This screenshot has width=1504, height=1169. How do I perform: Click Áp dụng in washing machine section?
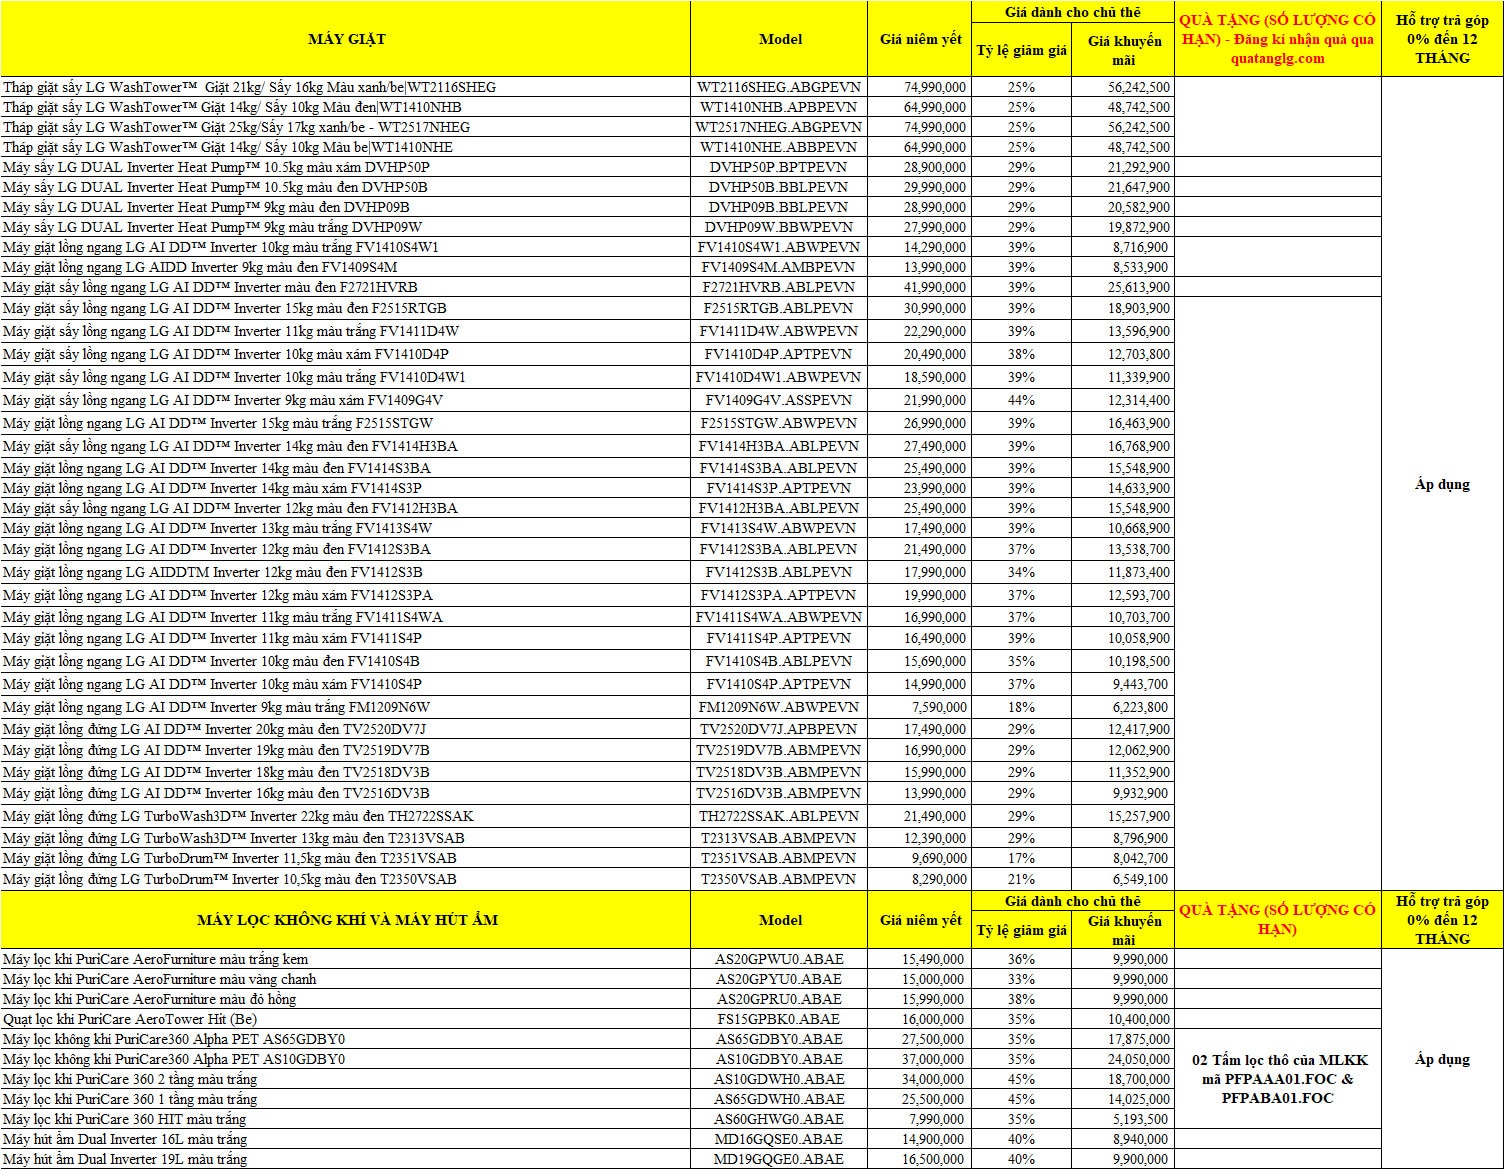(1442, 484)
